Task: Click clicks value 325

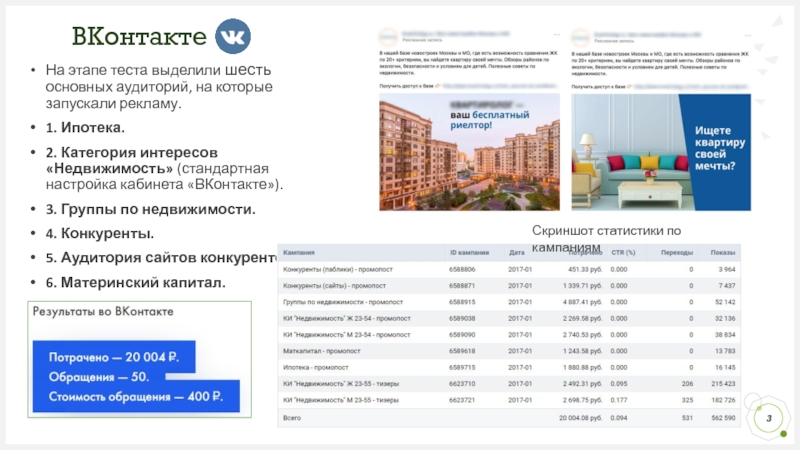Action: [687, 400]
